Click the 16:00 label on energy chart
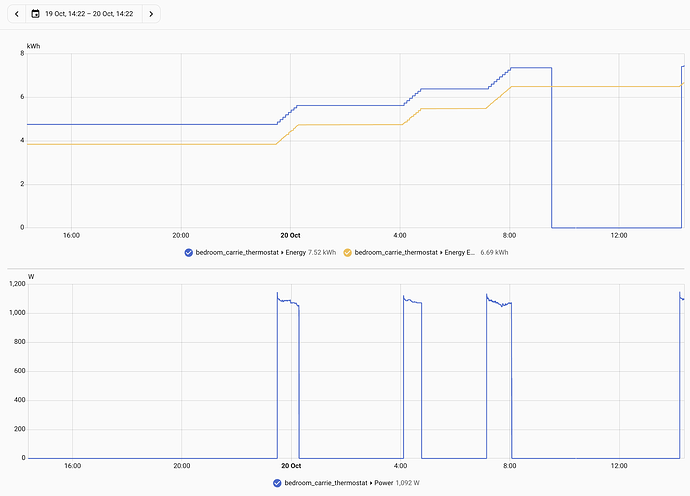690x496 pixels. (71, 235)
